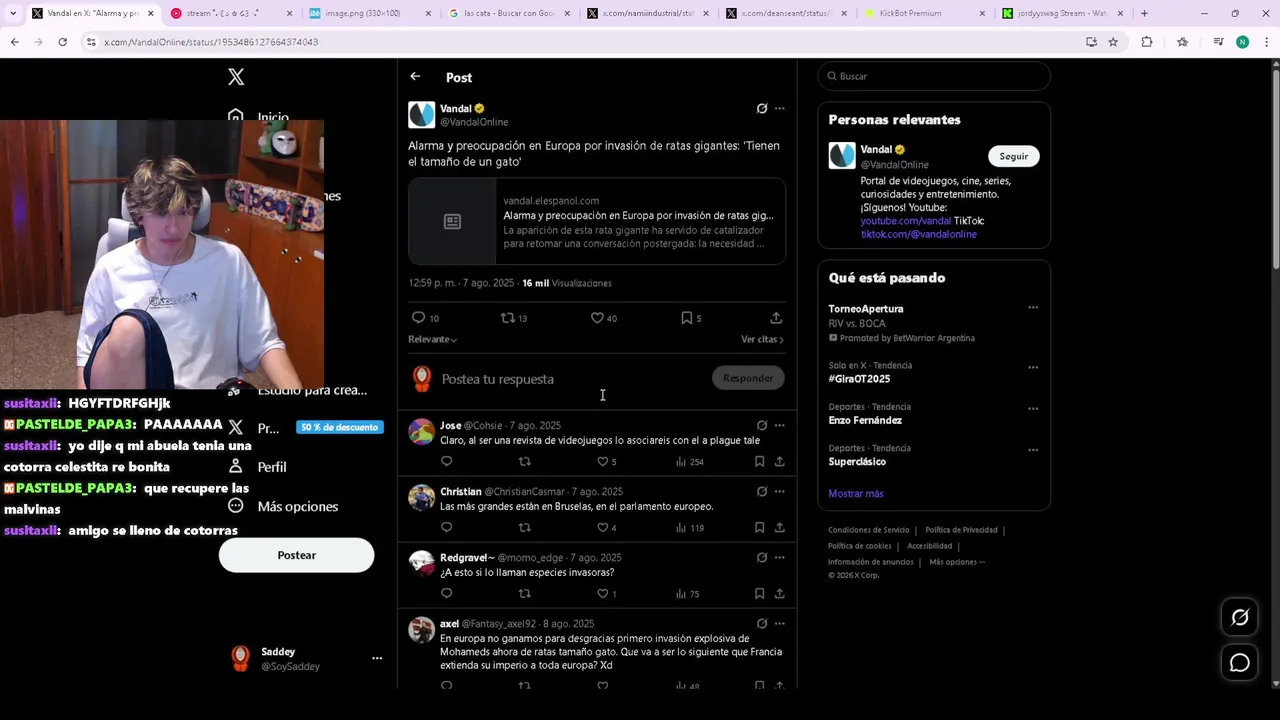The image size is (1280, 720).
Task: Bookmark this page with the star
Action: click(x=1113, y=42)
